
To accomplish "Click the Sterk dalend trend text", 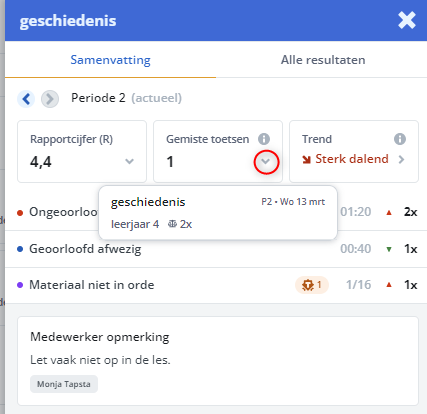I will click(x=352, y=159).
